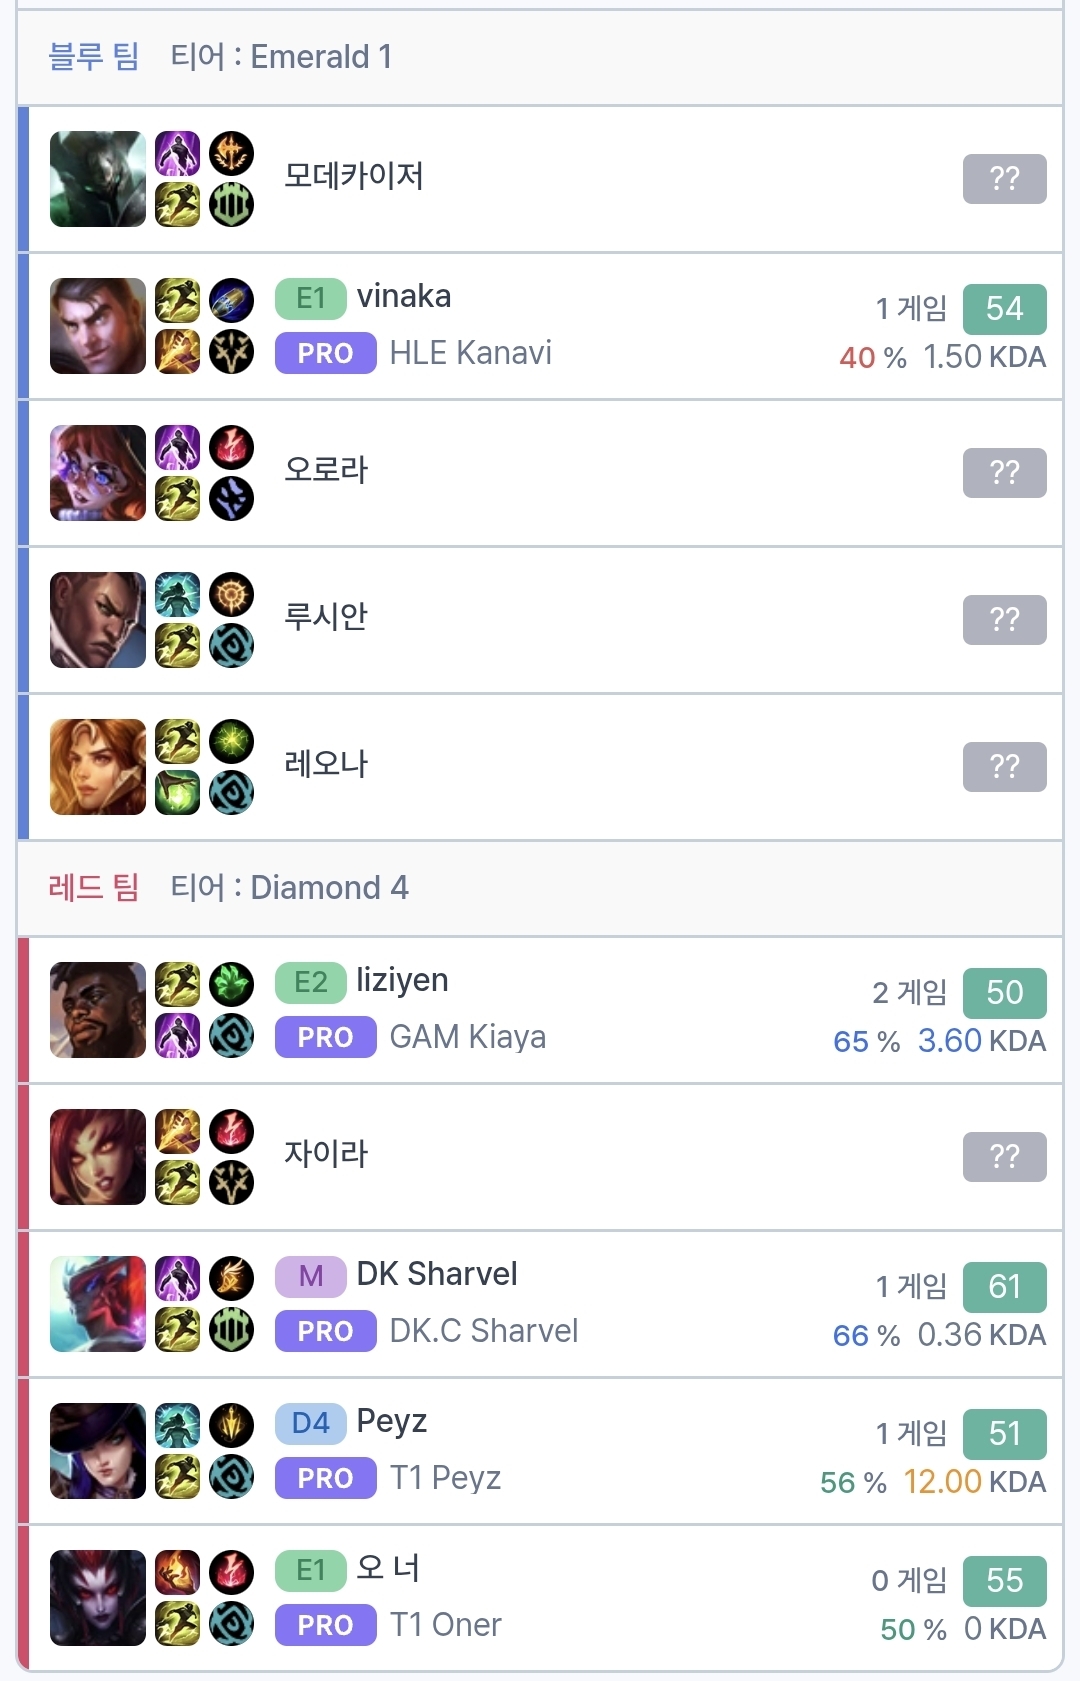Click the Blue Team header label
1080x1681 pixels.
[x=94, y=57]
